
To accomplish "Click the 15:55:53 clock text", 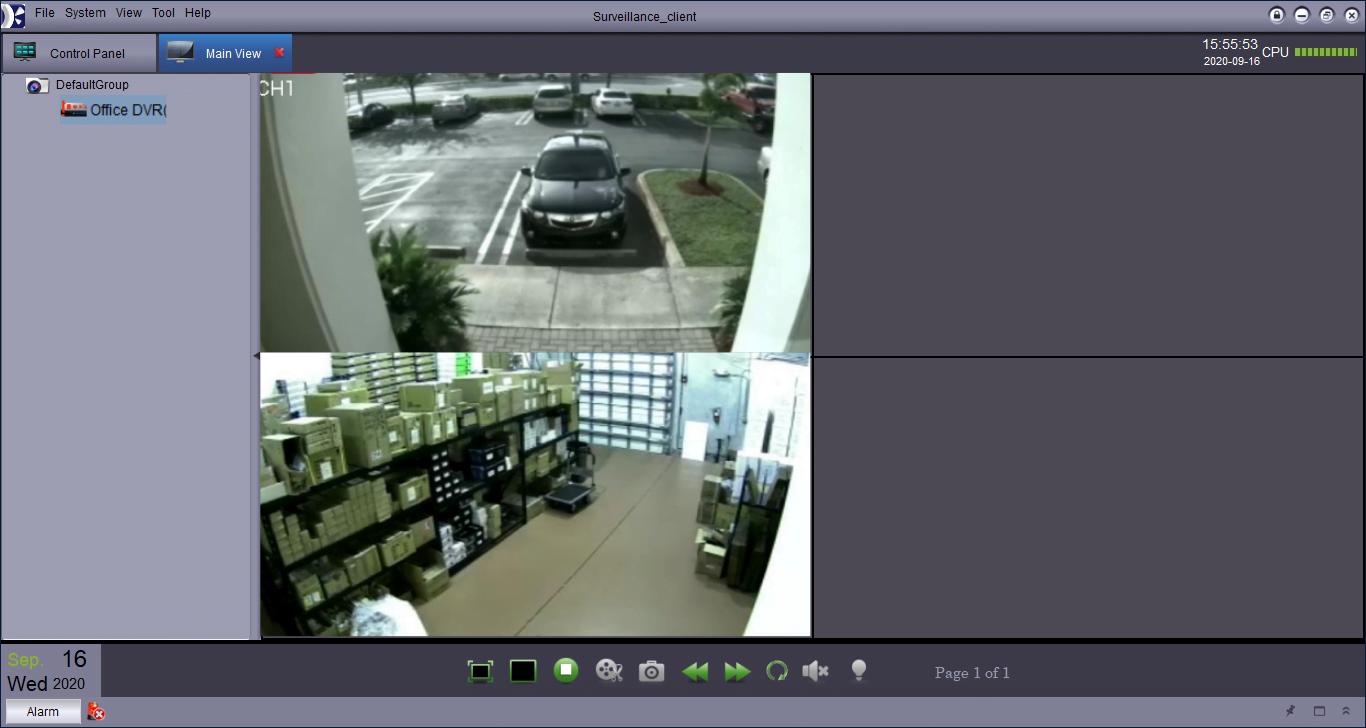I will pos(1230,45).
